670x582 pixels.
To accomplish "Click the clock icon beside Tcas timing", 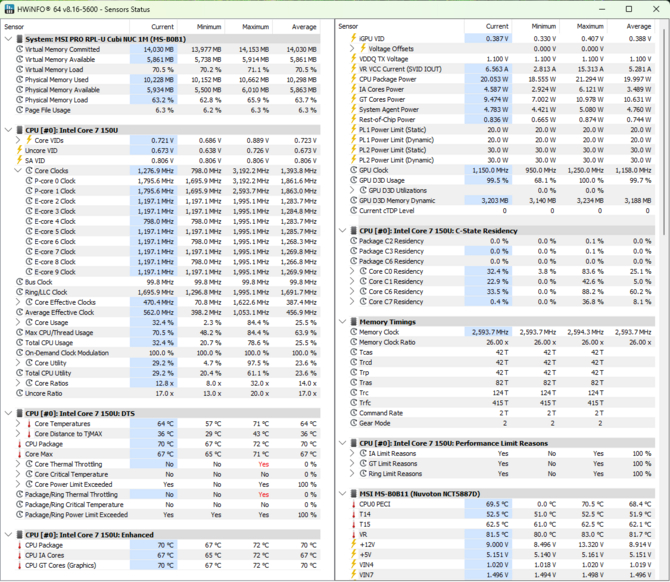I will [354, 352].
